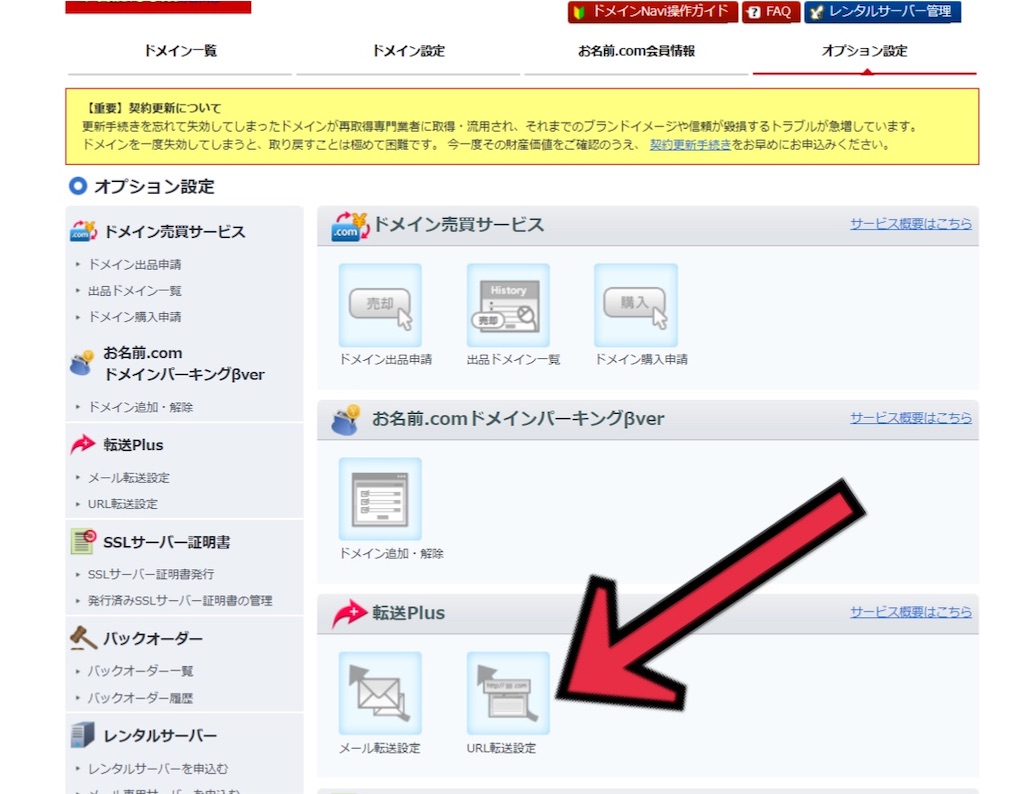
Task: Click the メール転送設定 caption under envelope icon
Action: (x=380, y=748)
